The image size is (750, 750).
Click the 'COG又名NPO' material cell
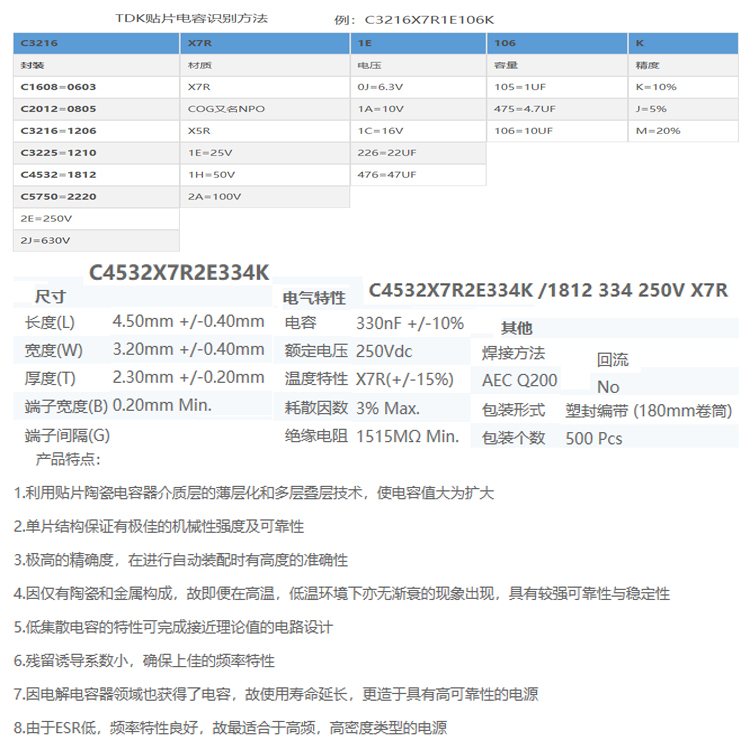(x=265, y=109)
